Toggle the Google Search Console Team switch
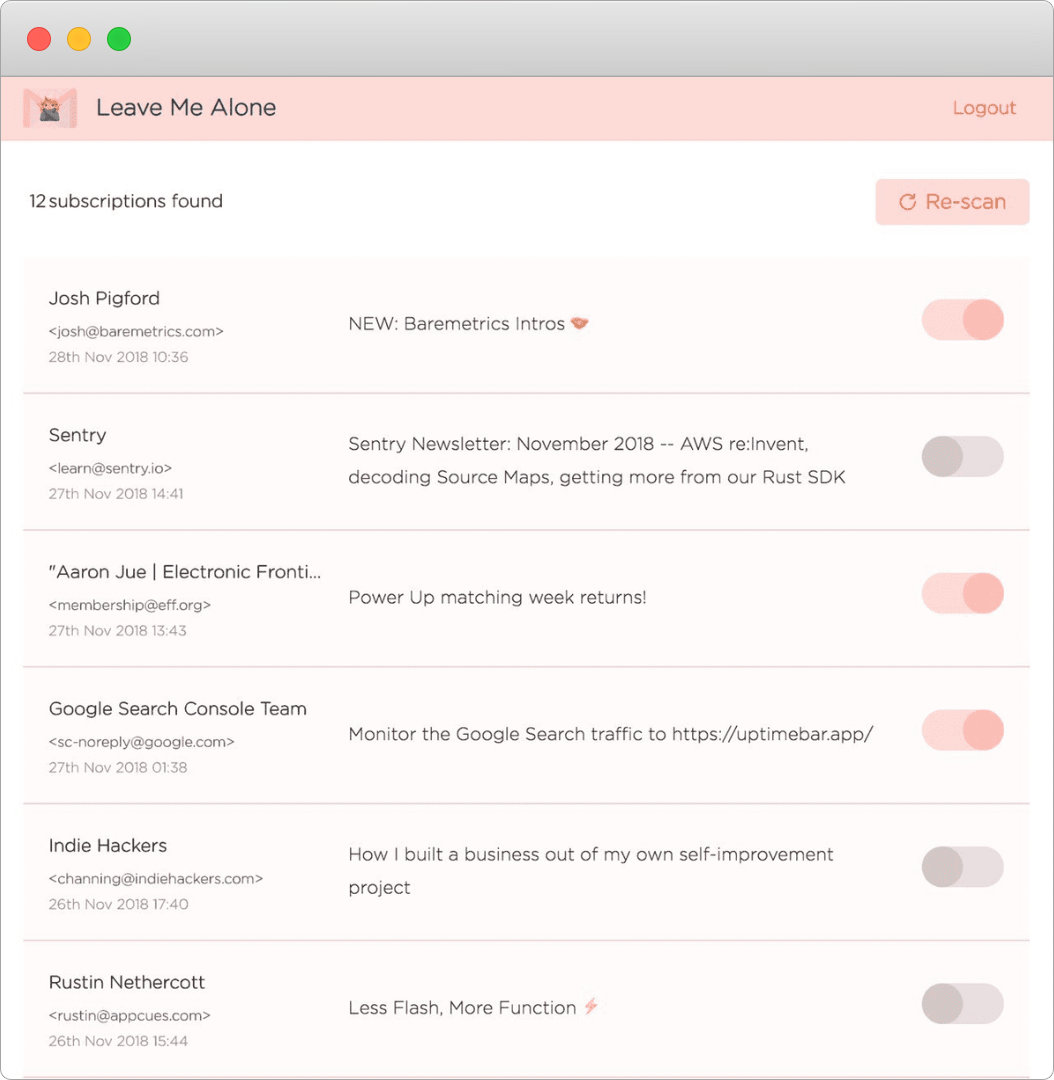The height and width of the screenshot is (1080, 1054). [962, 730]
